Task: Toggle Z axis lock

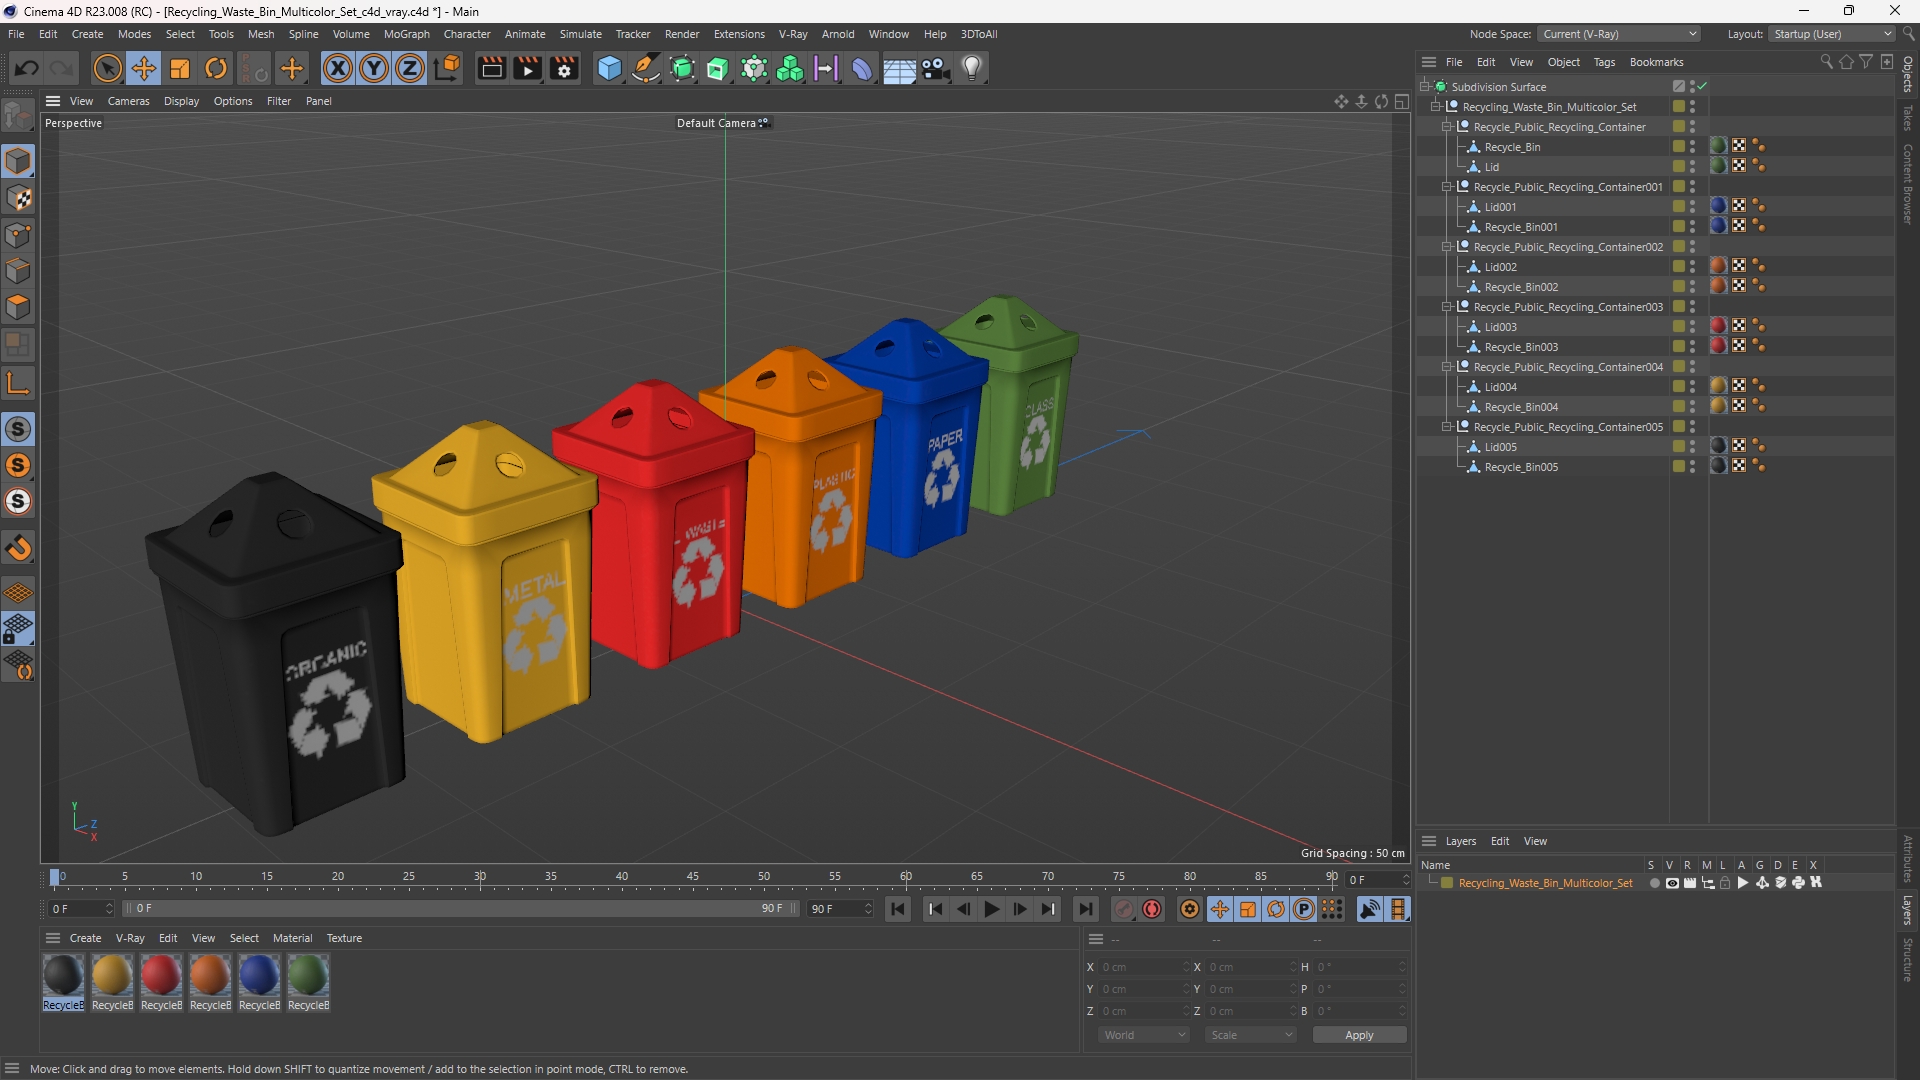Action: [410, 68]
